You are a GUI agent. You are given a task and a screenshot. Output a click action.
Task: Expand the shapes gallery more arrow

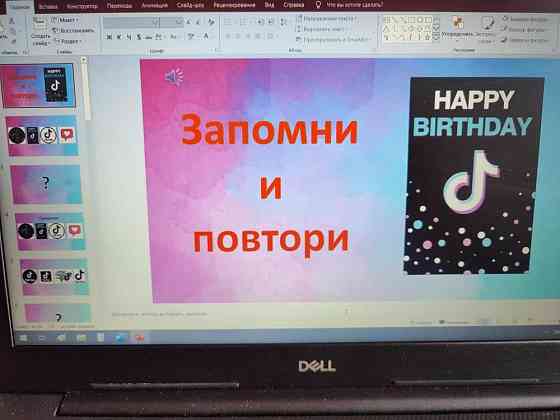[x=436, y=36]
